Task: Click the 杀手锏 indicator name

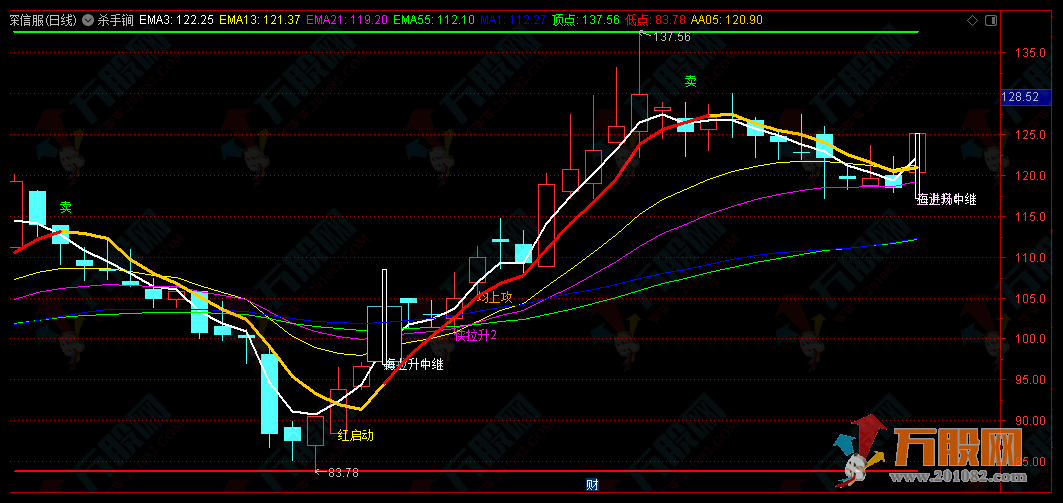Action: 115,20
